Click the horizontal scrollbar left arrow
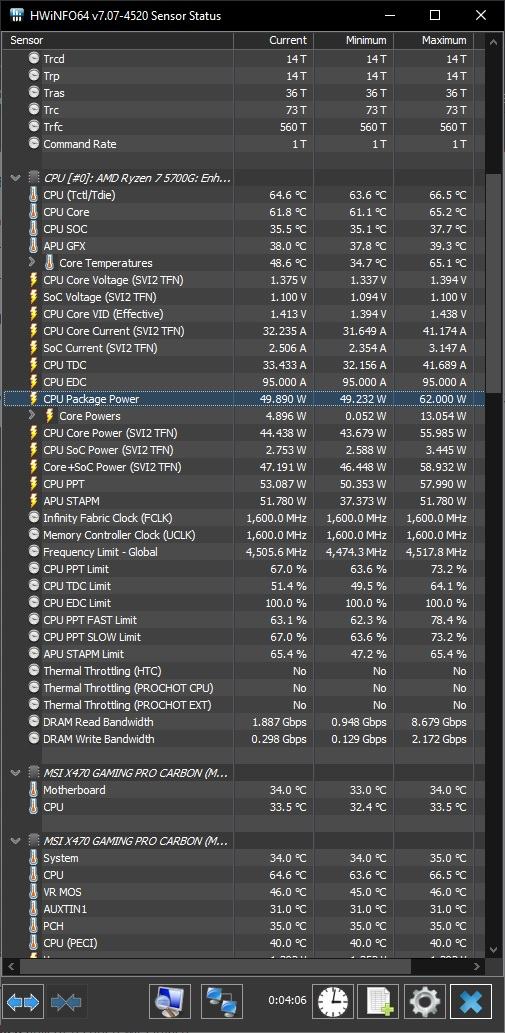This screenshot has height=1033, width=505. coord(13,966)
